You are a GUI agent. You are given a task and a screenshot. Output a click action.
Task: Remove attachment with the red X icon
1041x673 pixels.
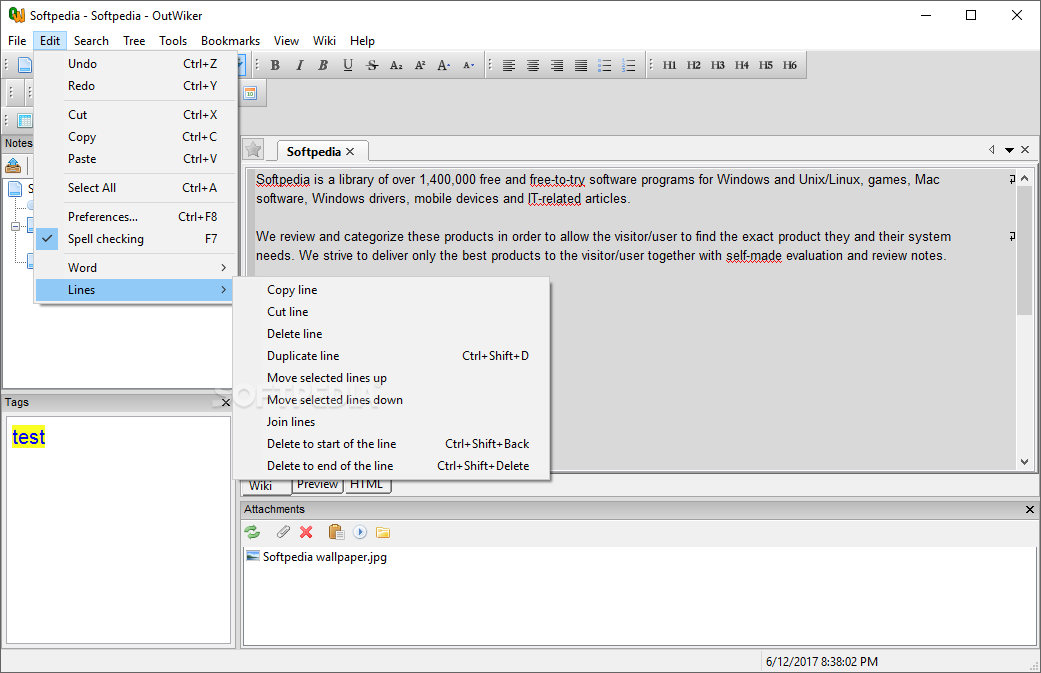pyautogui.click(x=306, y=532)
